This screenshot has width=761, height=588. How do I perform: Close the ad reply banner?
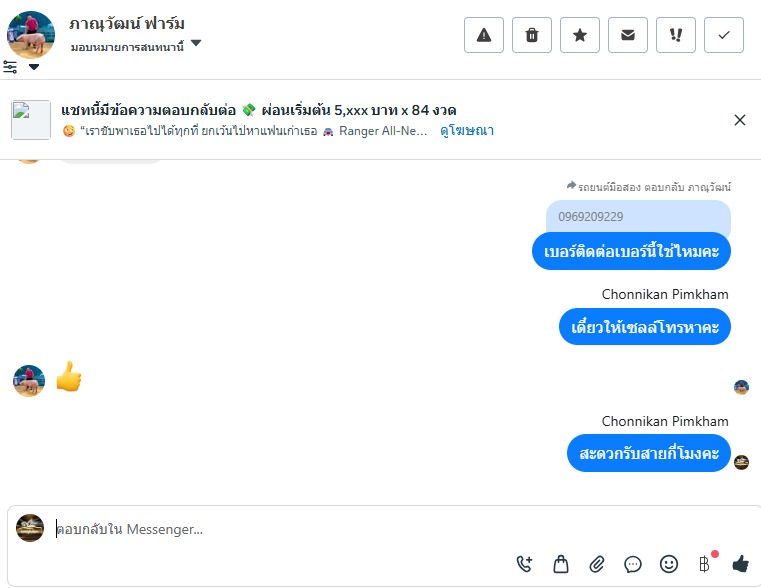740,120
